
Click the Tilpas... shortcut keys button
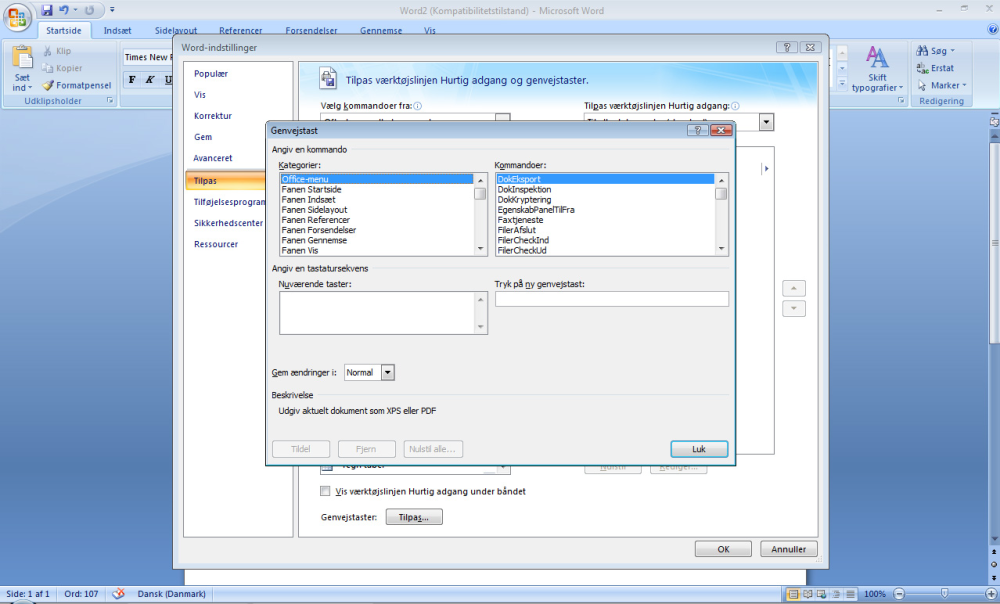(x=414, y=517)
